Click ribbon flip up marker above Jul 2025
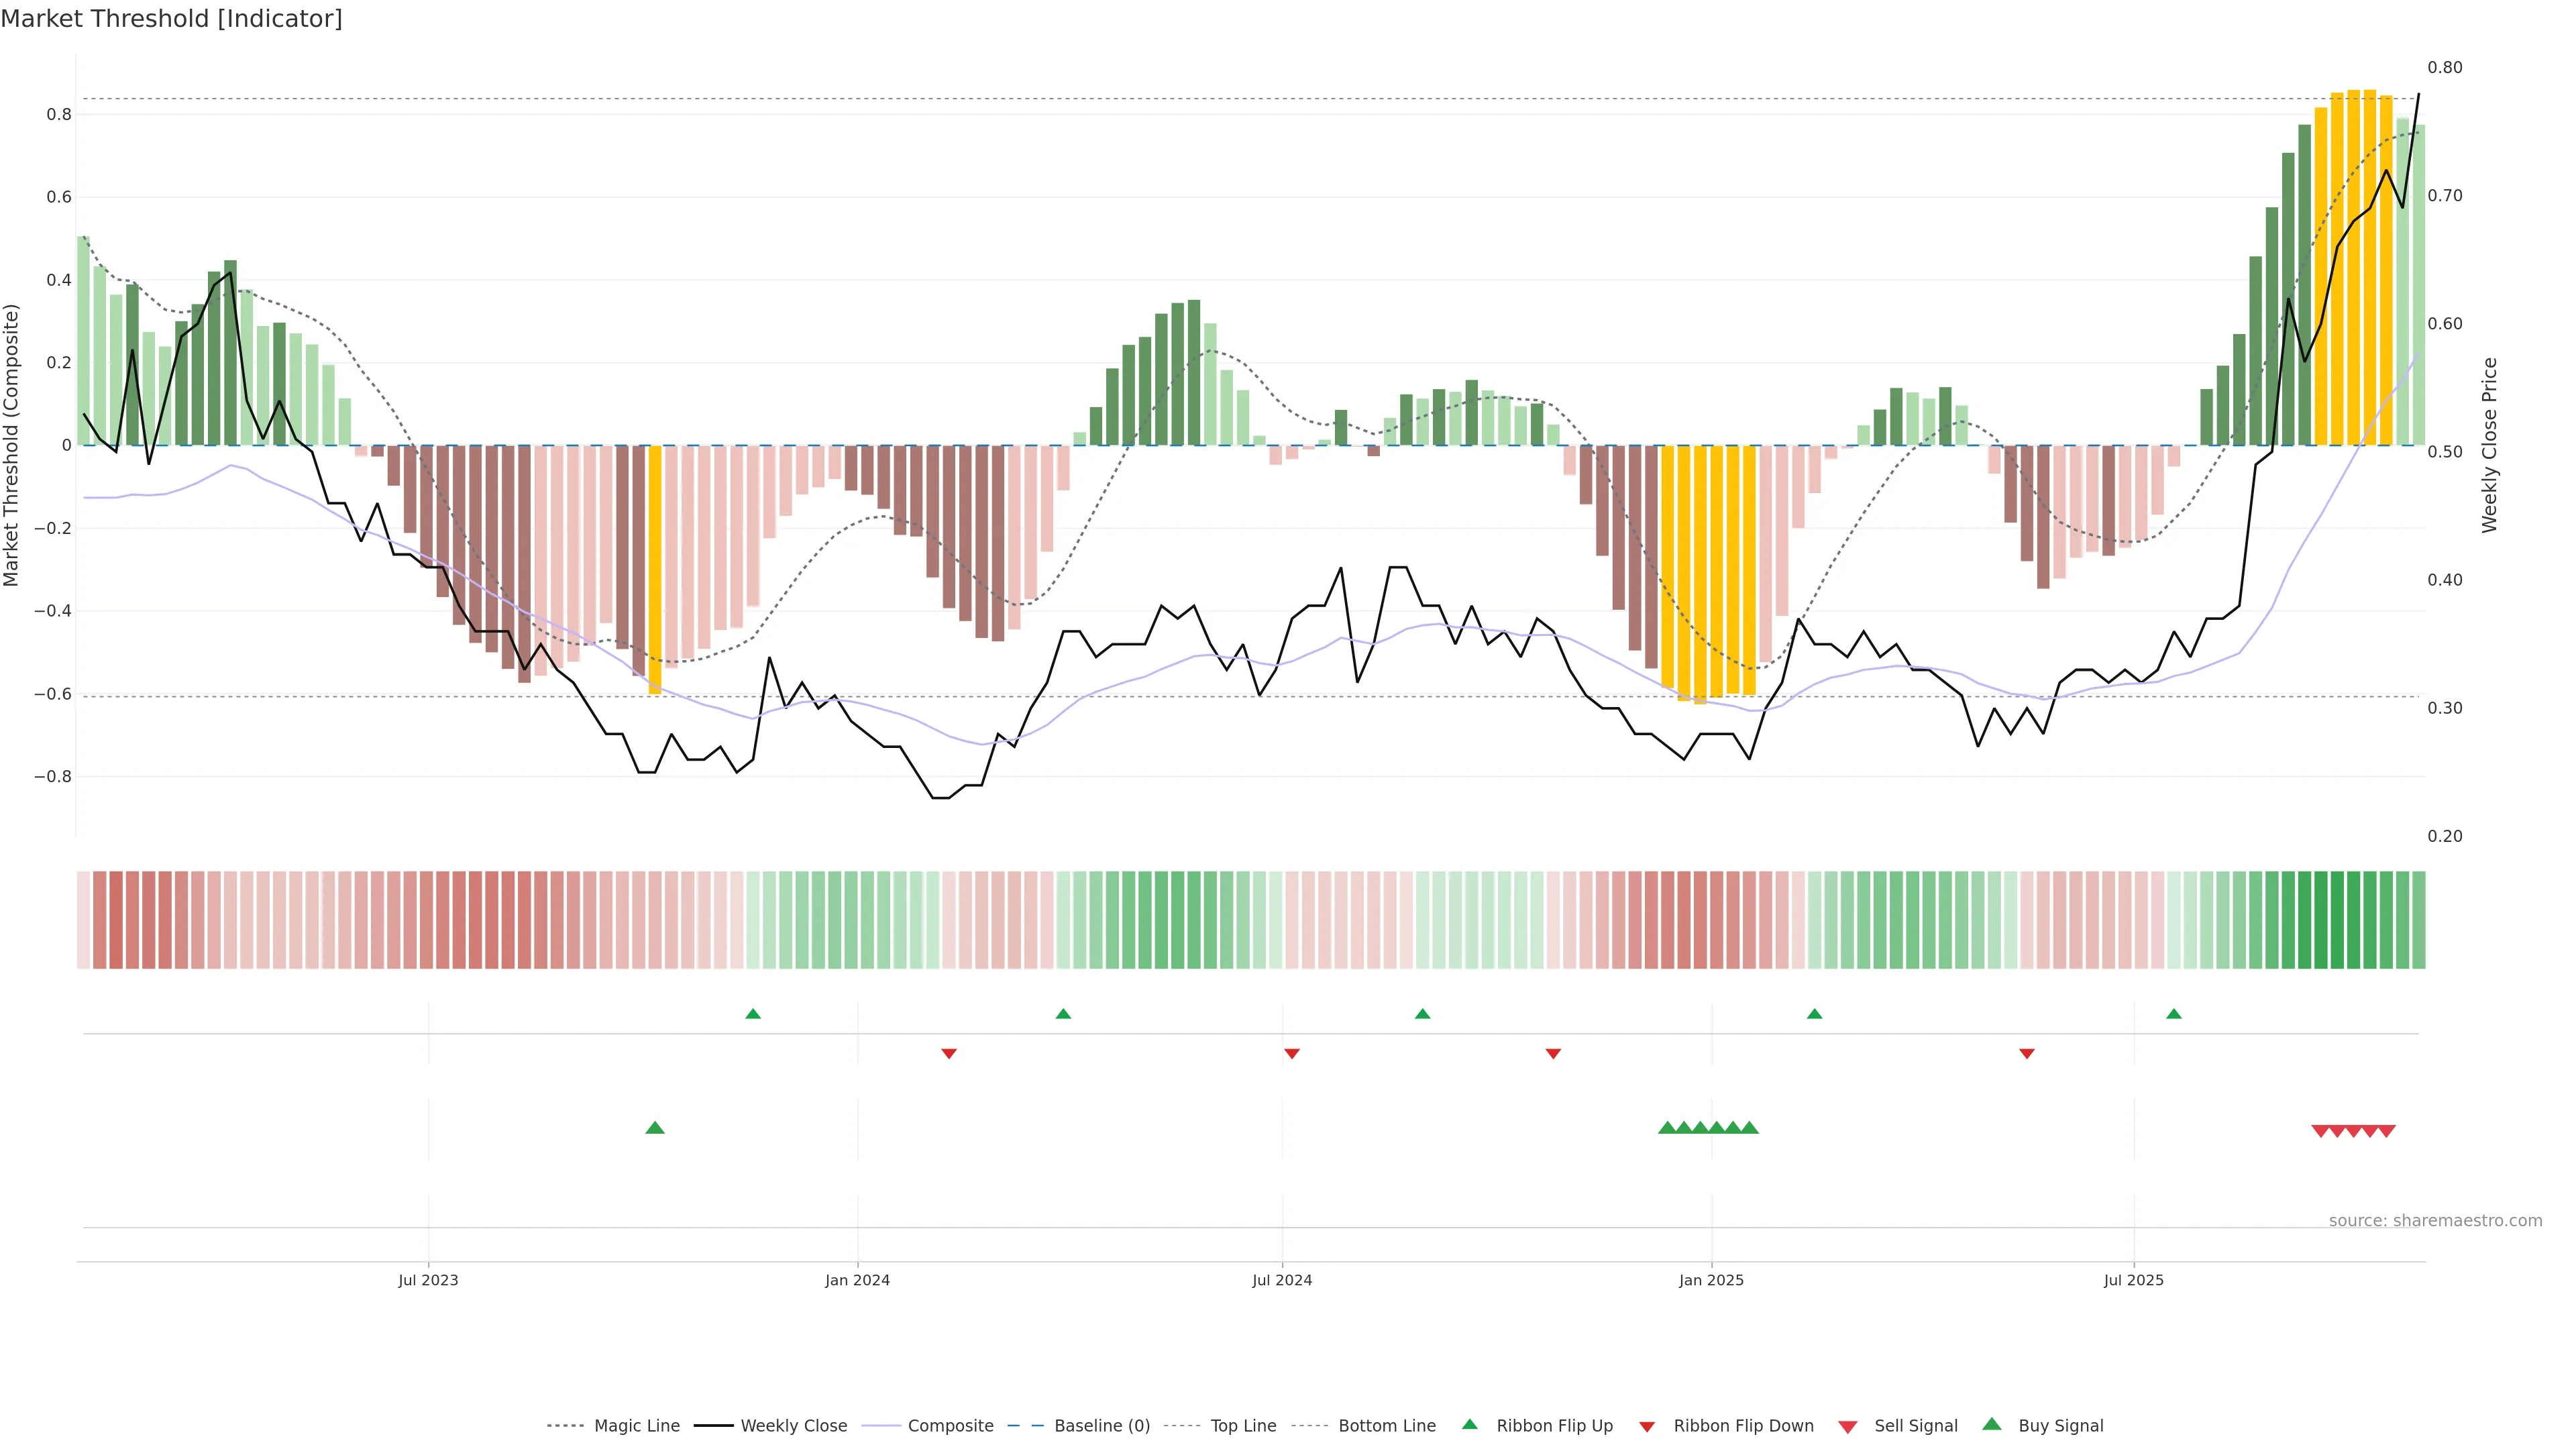The width and height of the screenshot is (2576, 1449). [x=2174, y=1014]
